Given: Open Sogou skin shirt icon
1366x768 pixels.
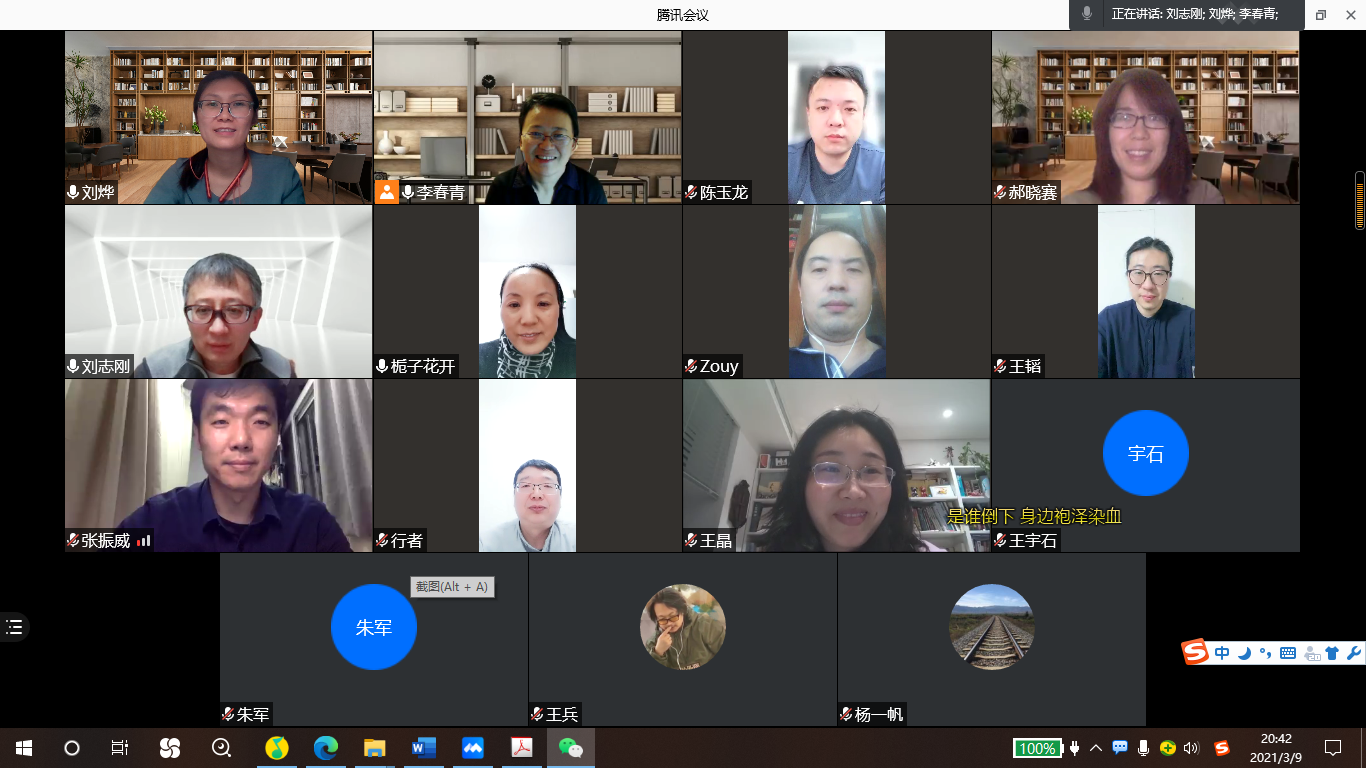Looking at the screenshot, I should coord(1331,653).
